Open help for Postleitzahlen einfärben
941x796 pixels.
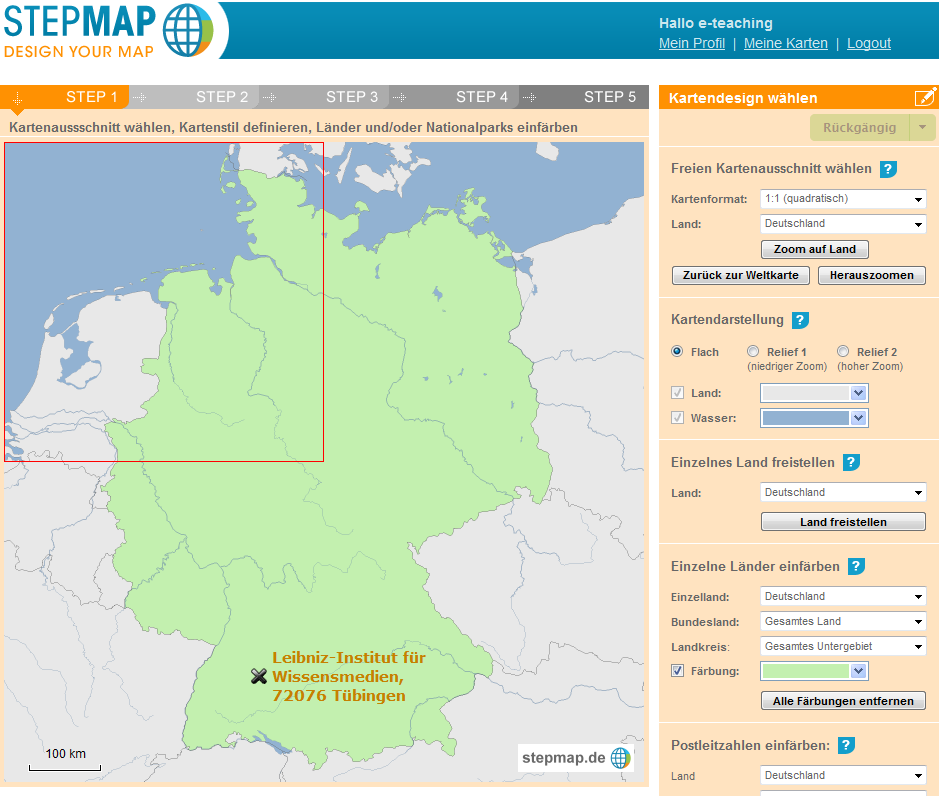tap(846, 745)
